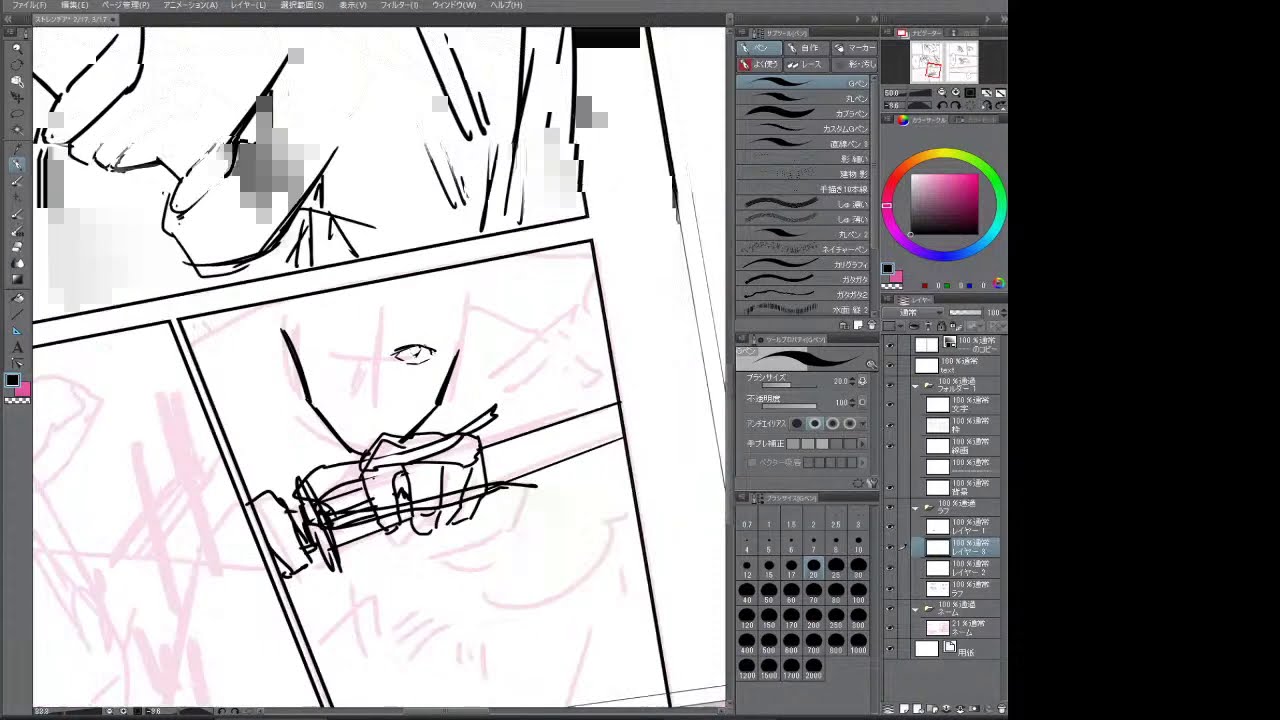
Task: Click the pink background color swatch
Action: click(x=23, y=389)
